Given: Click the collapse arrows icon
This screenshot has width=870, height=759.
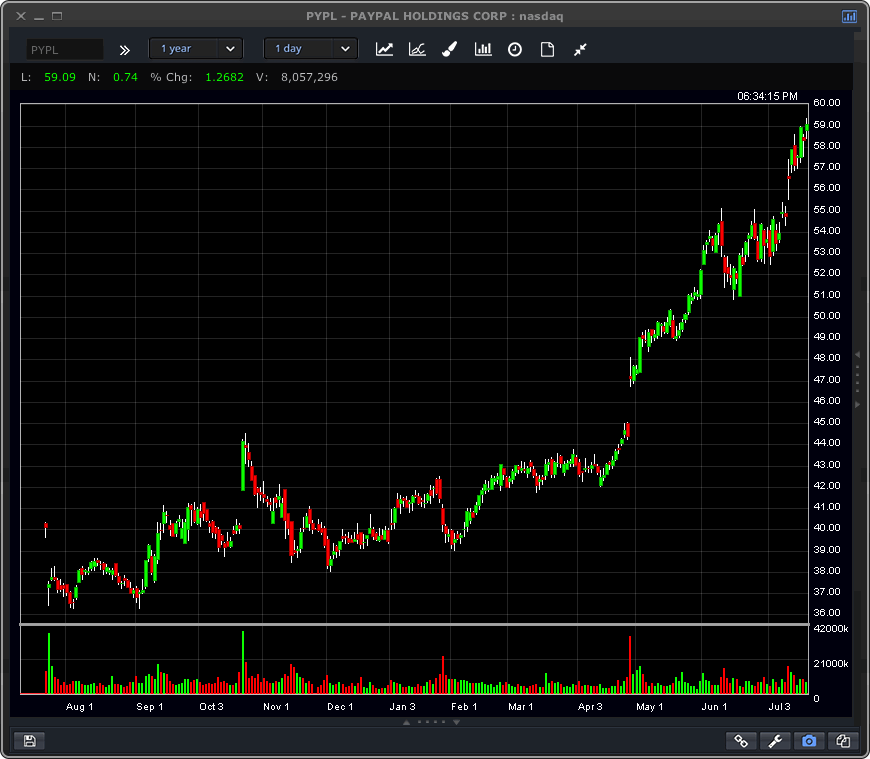Looking at the screenshot, I should (580, 49).
